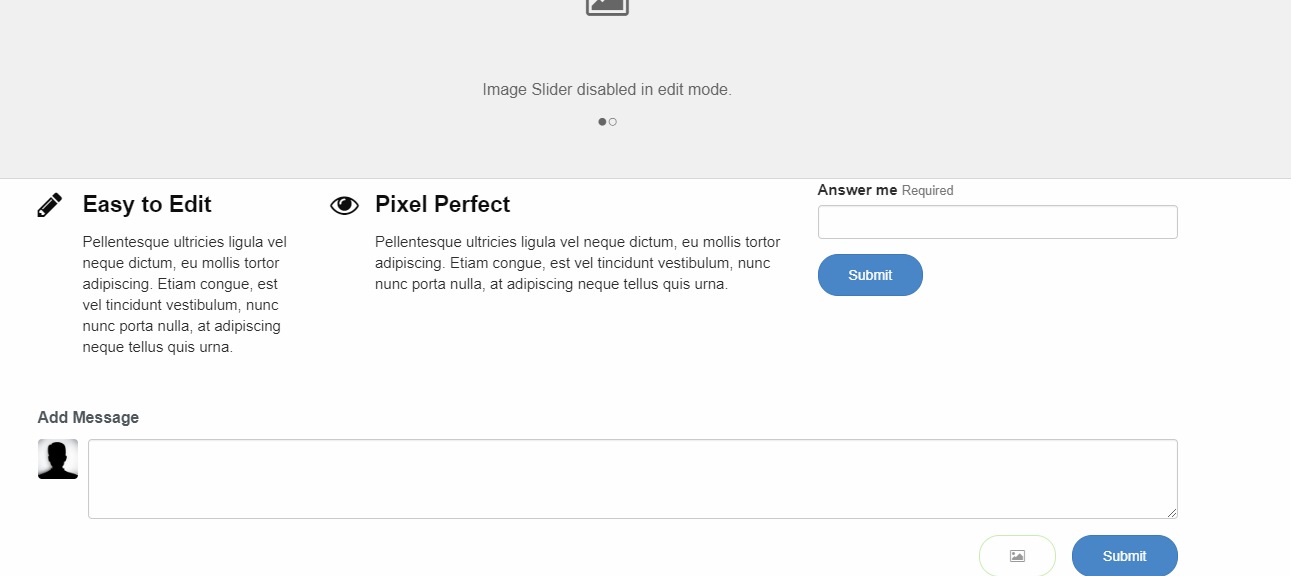Click the broken-image glyph above the slider text

[607, 5]
